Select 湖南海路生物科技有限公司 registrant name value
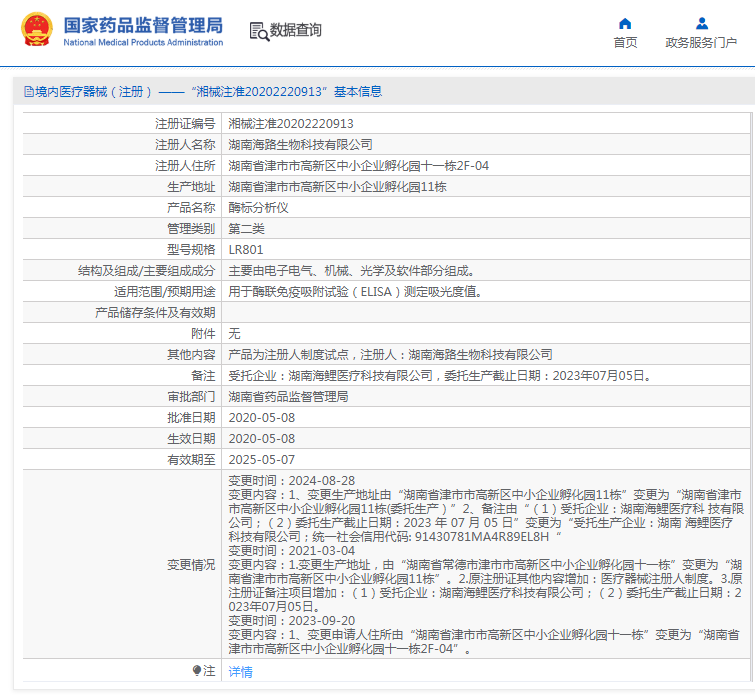 pyautogui.click(x=300, y=144)
